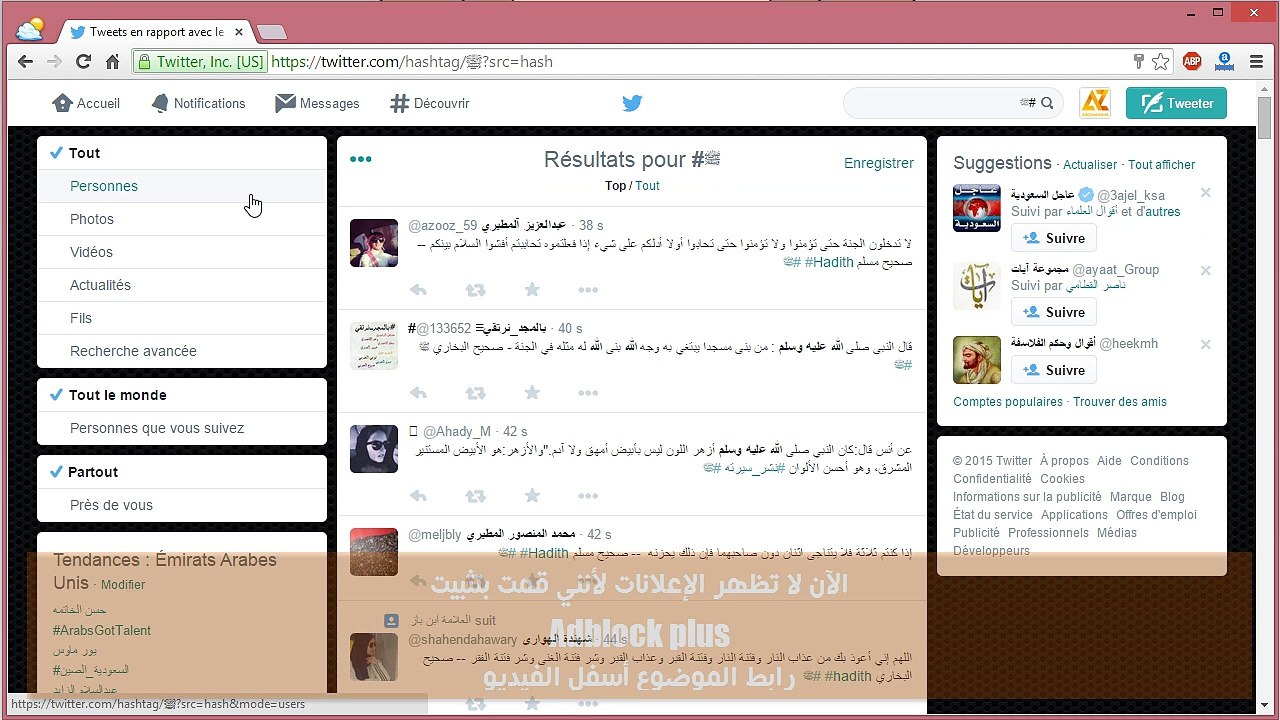Open more options on the @azooz_59 tweet
This screenshot has width=1280, height=720.
(588, 290)
